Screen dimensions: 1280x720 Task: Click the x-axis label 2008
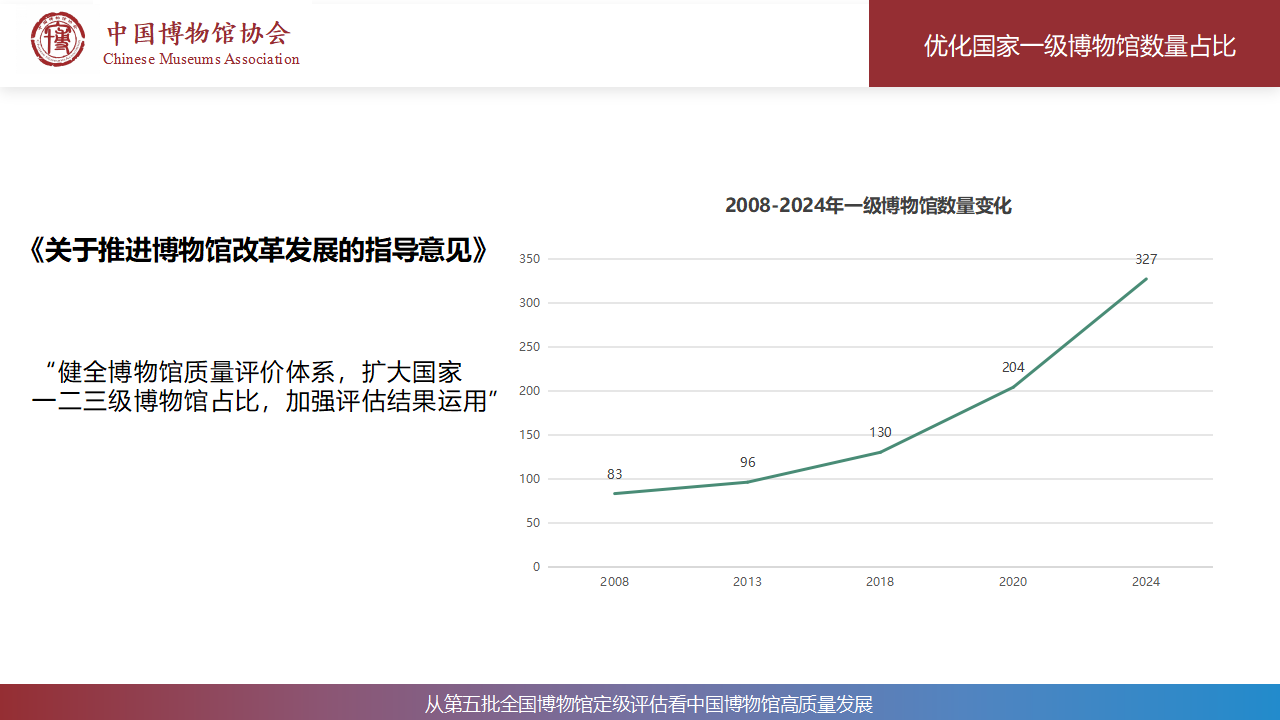tap(614, 582)
